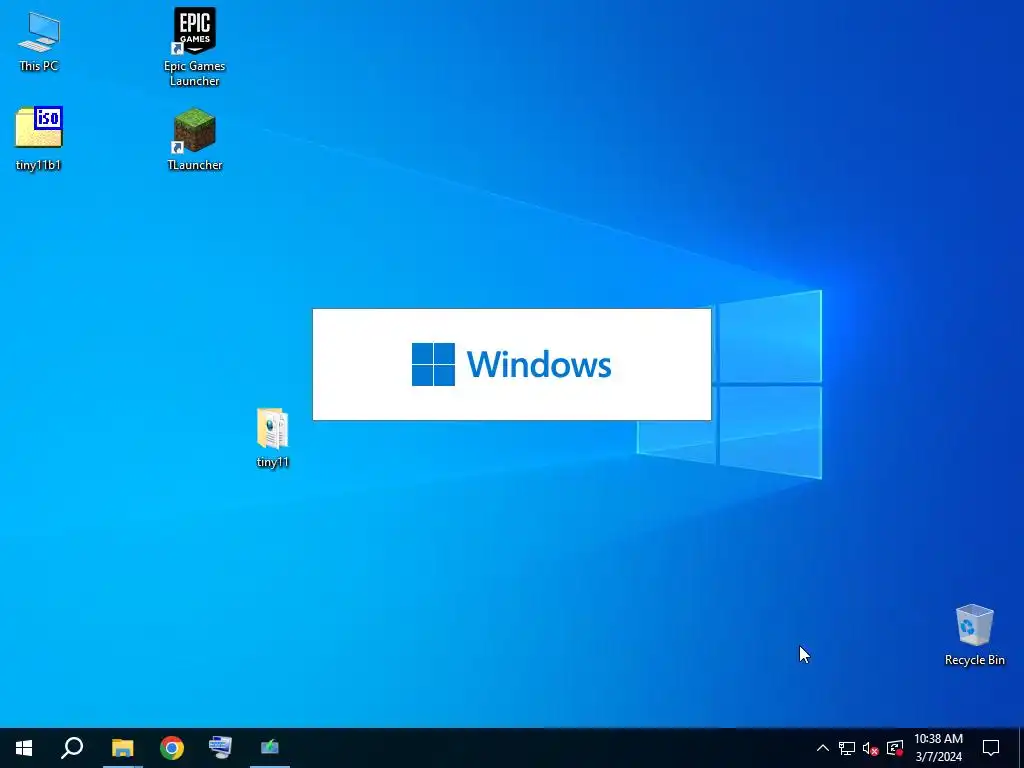Click the muted volume tray icon
Screen dimensions: 1024x768
(x=871, y=748)
